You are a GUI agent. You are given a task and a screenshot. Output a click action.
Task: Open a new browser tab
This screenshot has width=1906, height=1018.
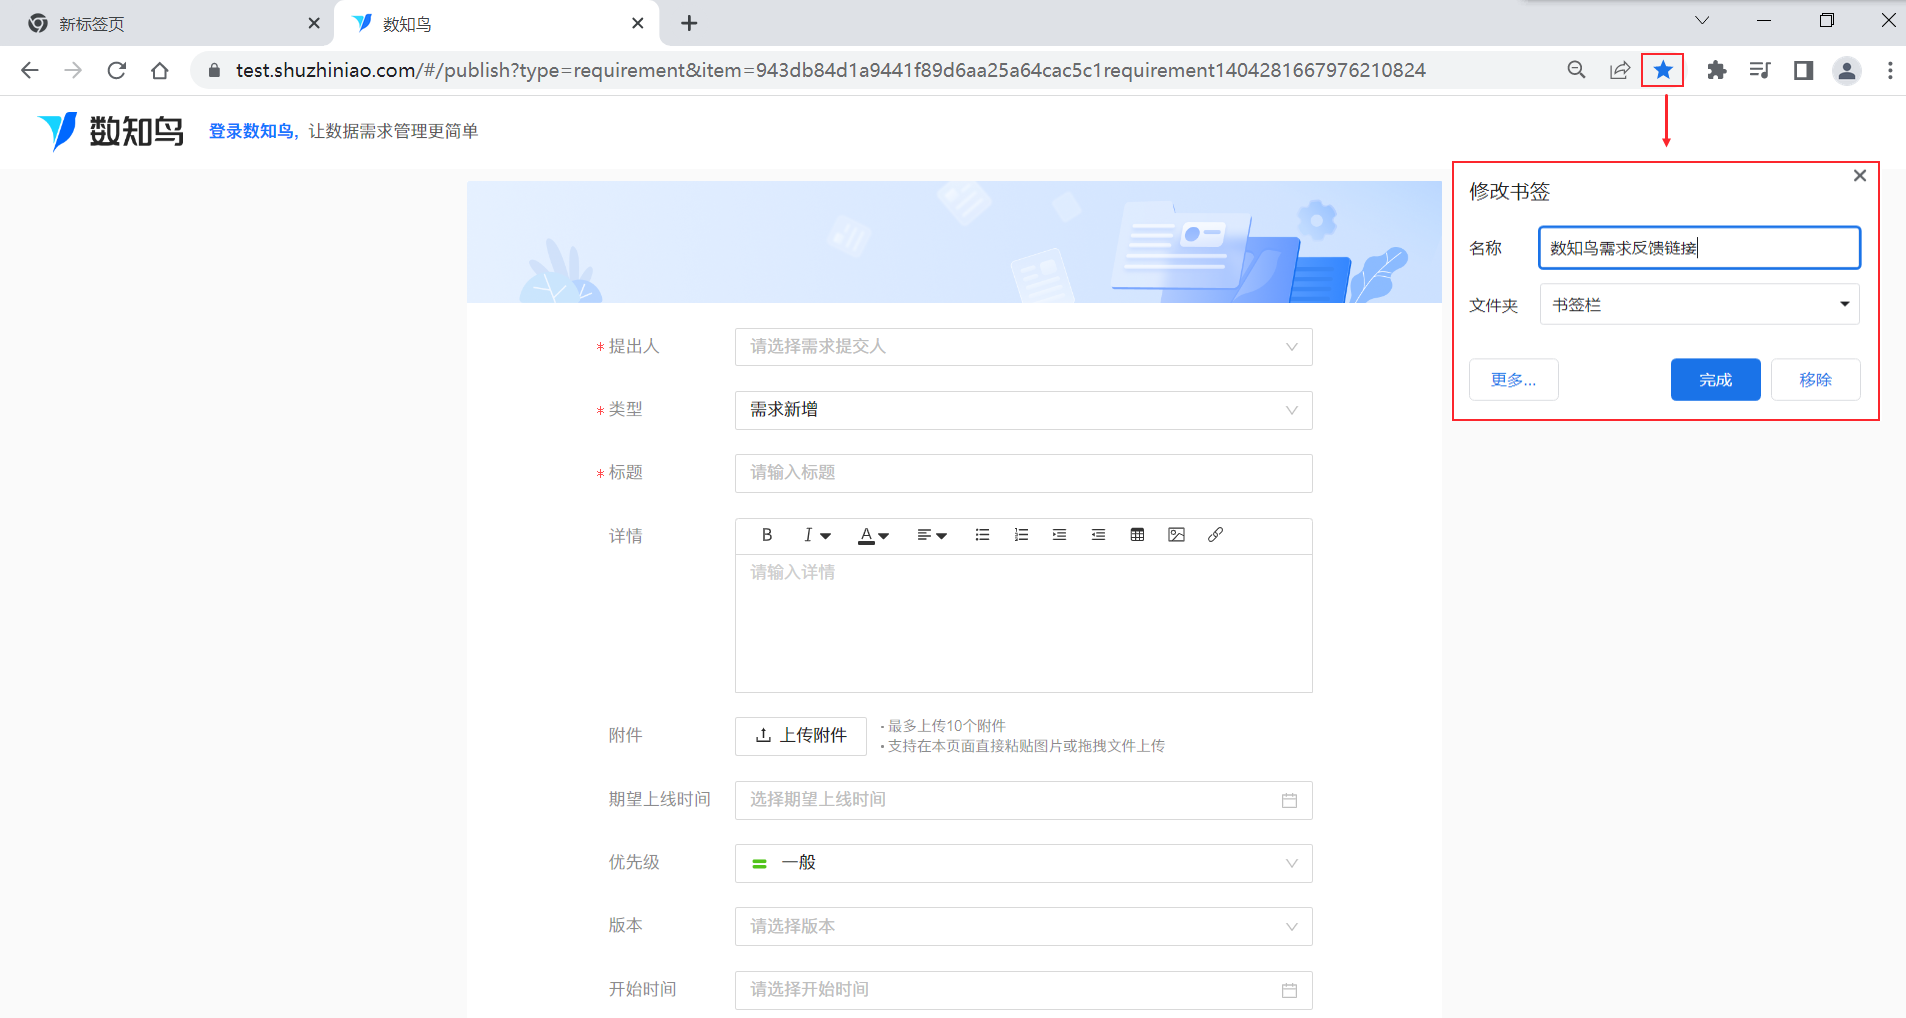pyautogui.click(x=689, y=23)
